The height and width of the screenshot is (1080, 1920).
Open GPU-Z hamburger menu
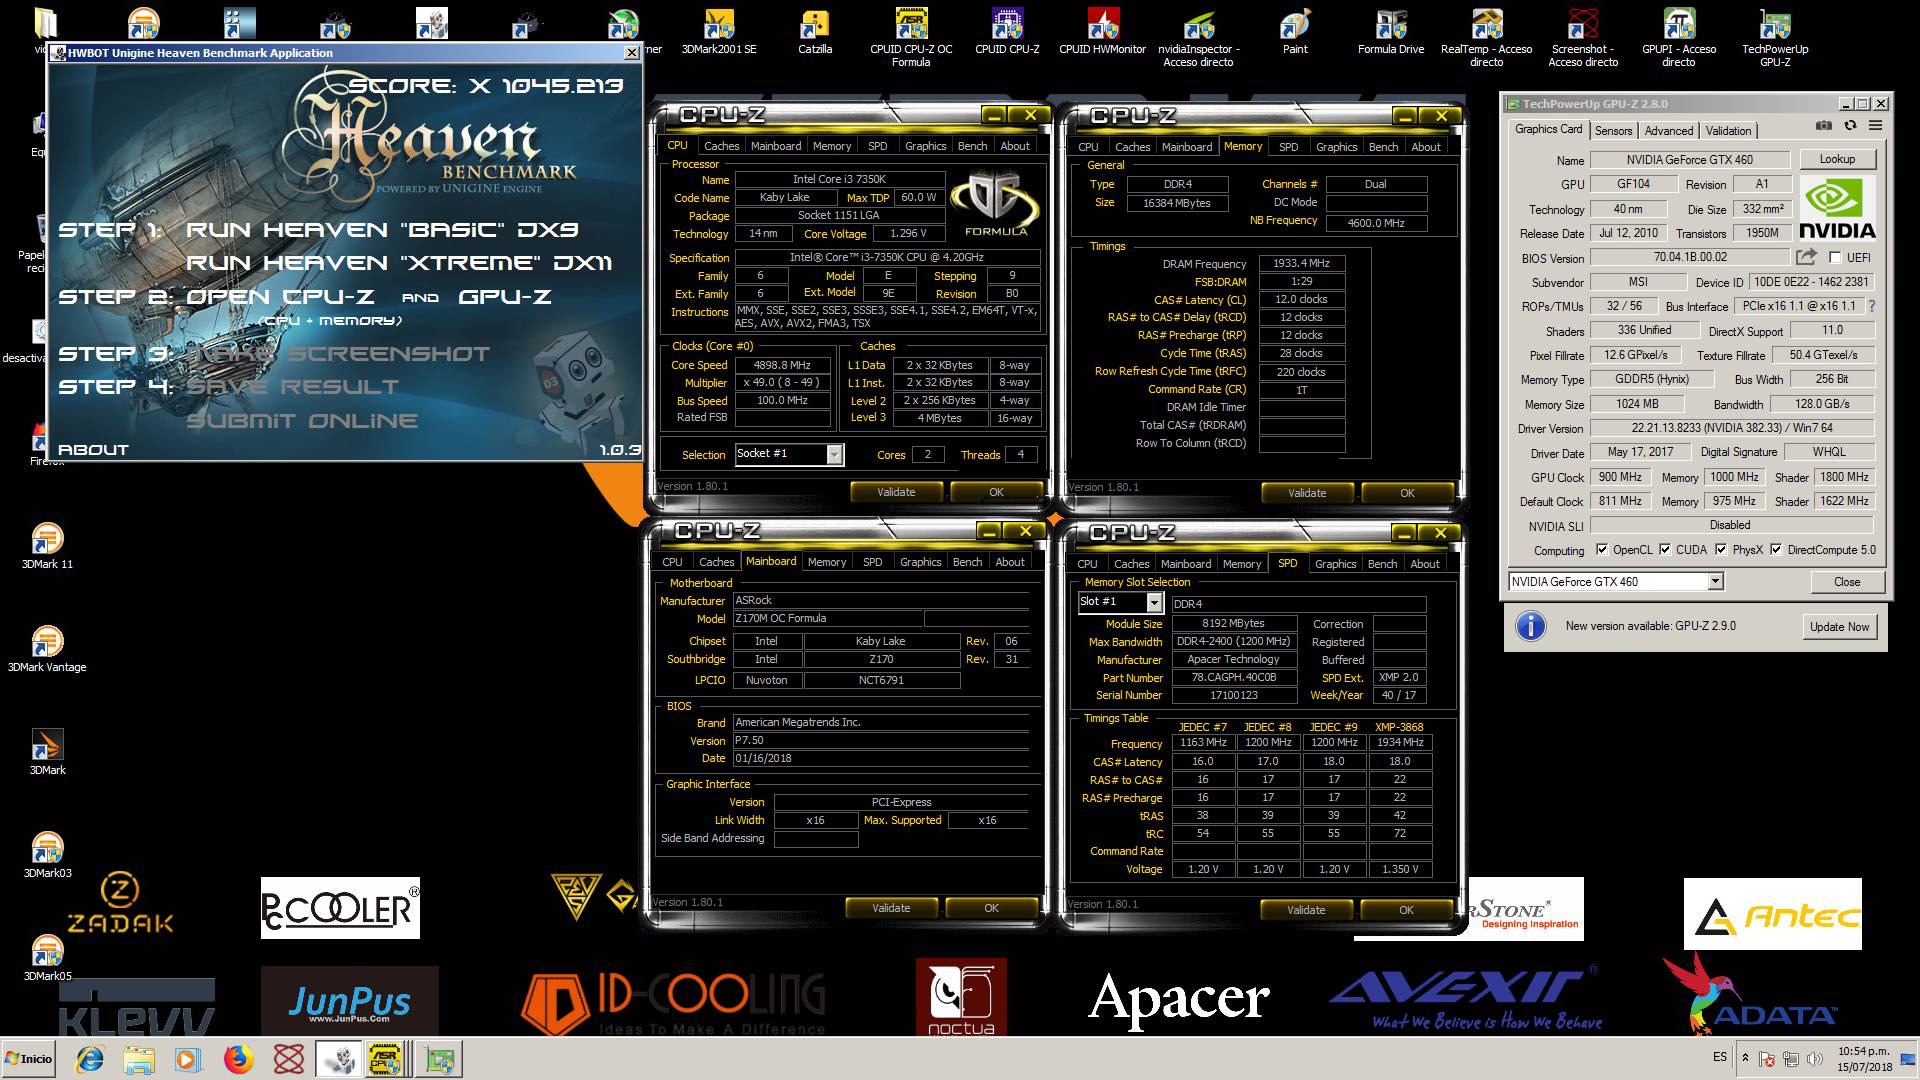1875,126
